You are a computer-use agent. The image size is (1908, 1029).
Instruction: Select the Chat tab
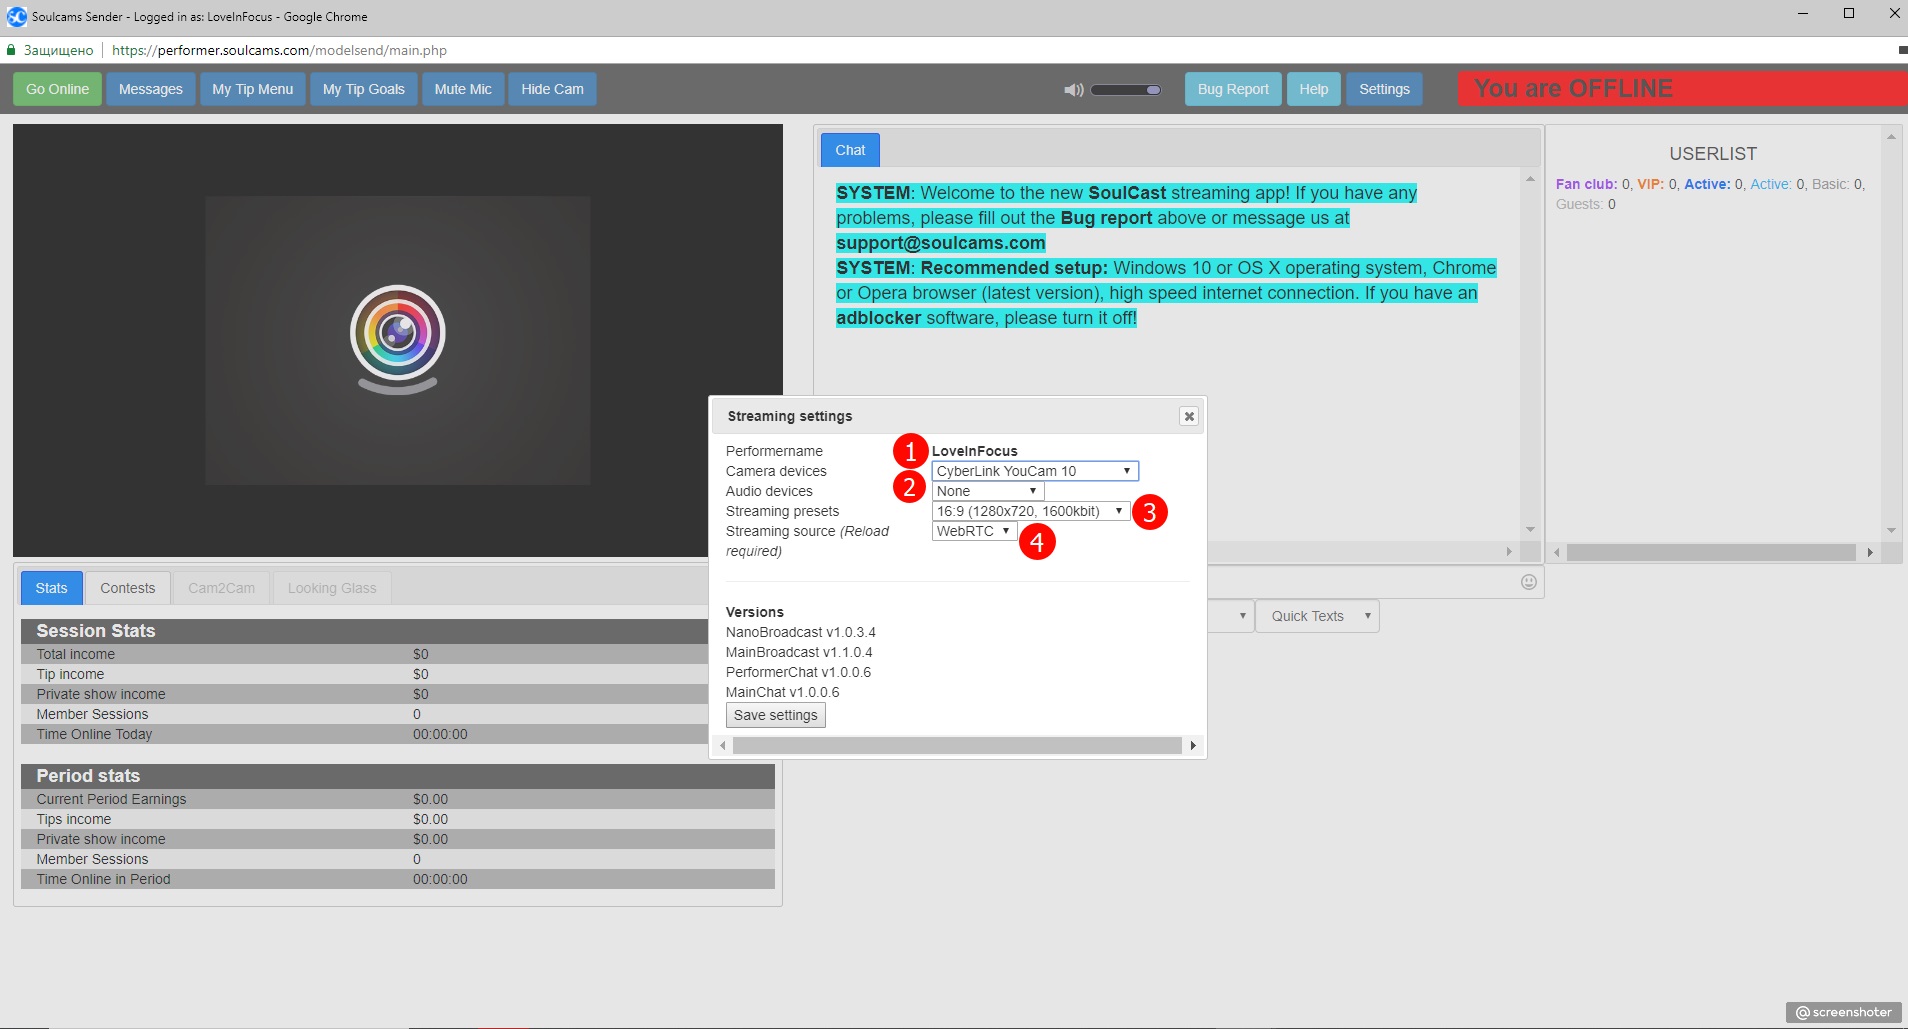pos(850,150)
